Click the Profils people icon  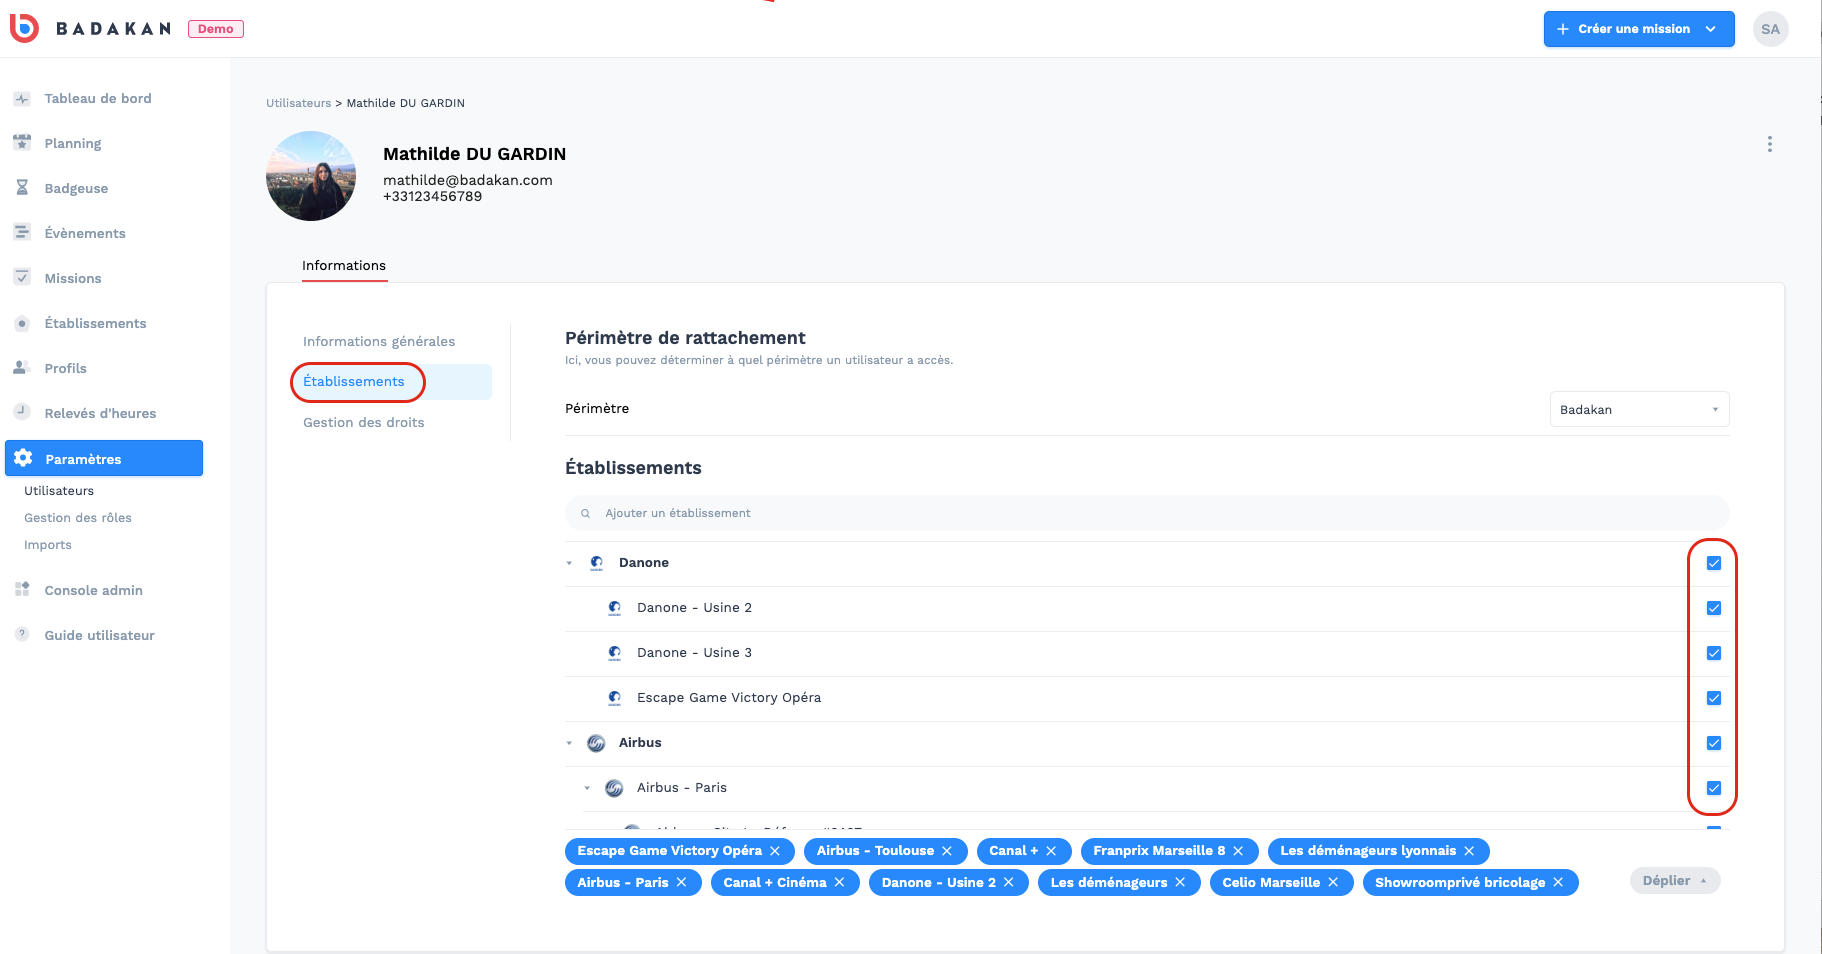tap(22, 367)
